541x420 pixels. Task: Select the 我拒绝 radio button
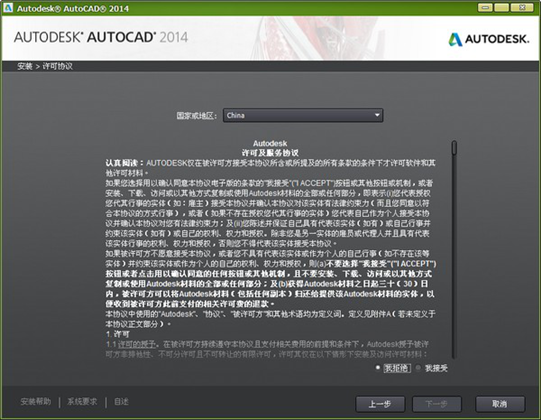click(x=378, y=368)
